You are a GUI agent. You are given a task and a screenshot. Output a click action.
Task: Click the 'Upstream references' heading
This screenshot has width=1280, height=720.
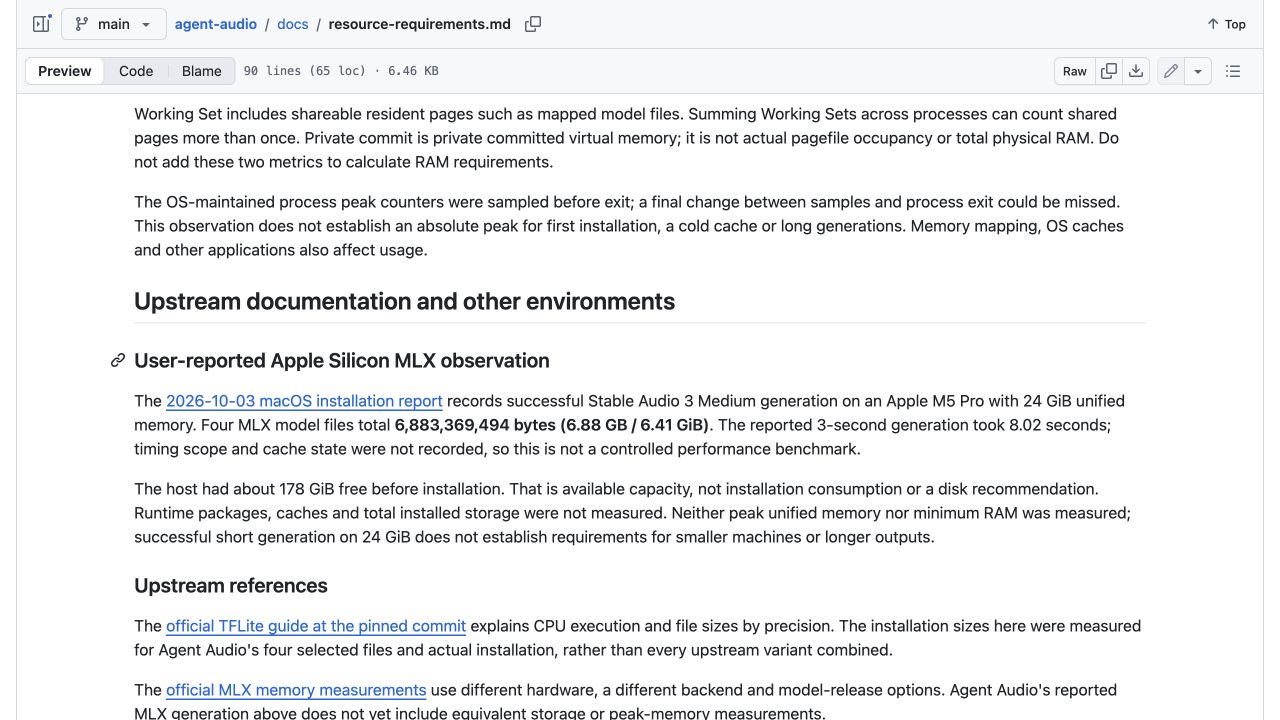click(231, 586)
